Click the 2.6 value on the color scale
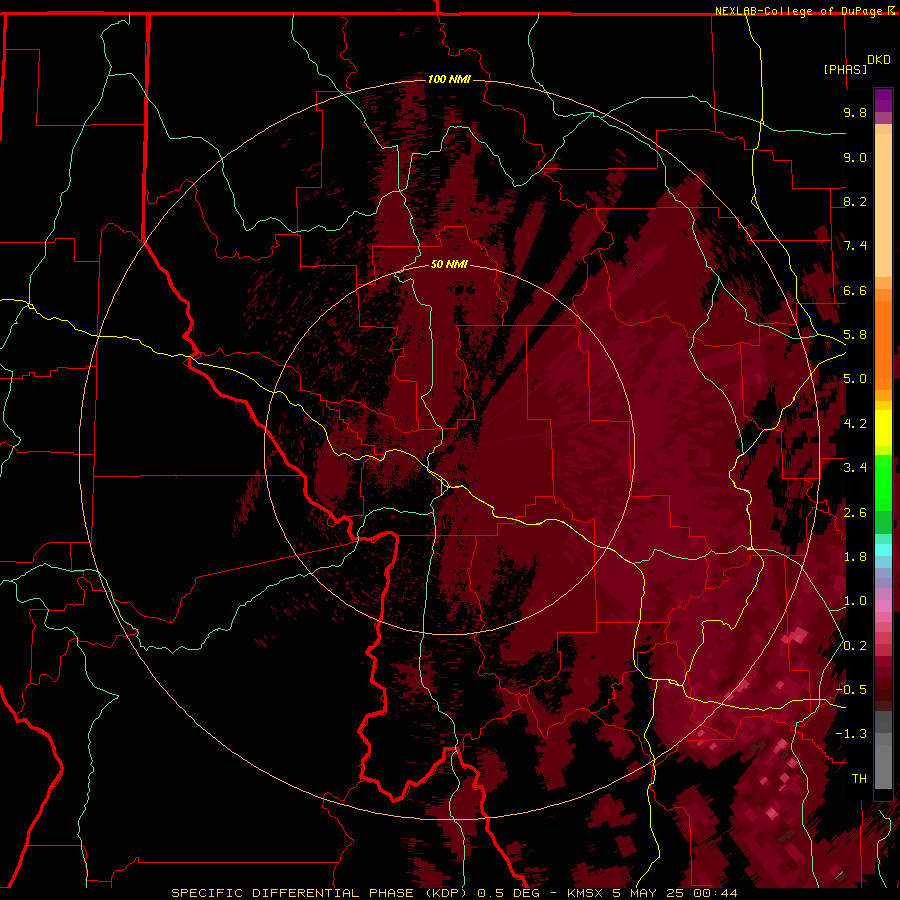Image resolution: width=900 pixels, height=900 pixels. tap(855, 513)
